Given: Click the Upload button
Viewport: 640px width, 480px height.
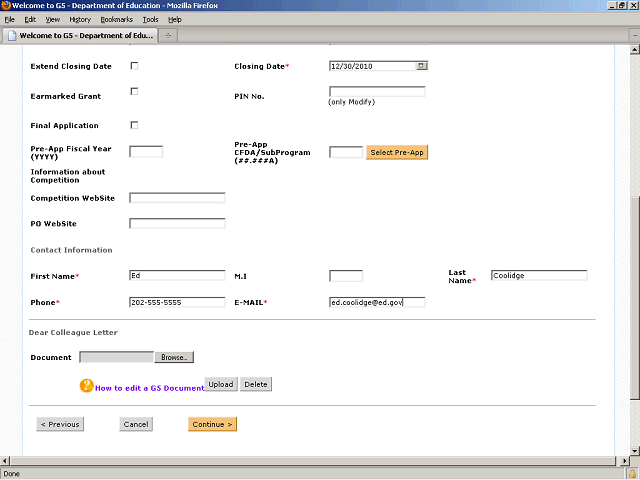Looking at the screenshot, I should click(x=221, y=384).
